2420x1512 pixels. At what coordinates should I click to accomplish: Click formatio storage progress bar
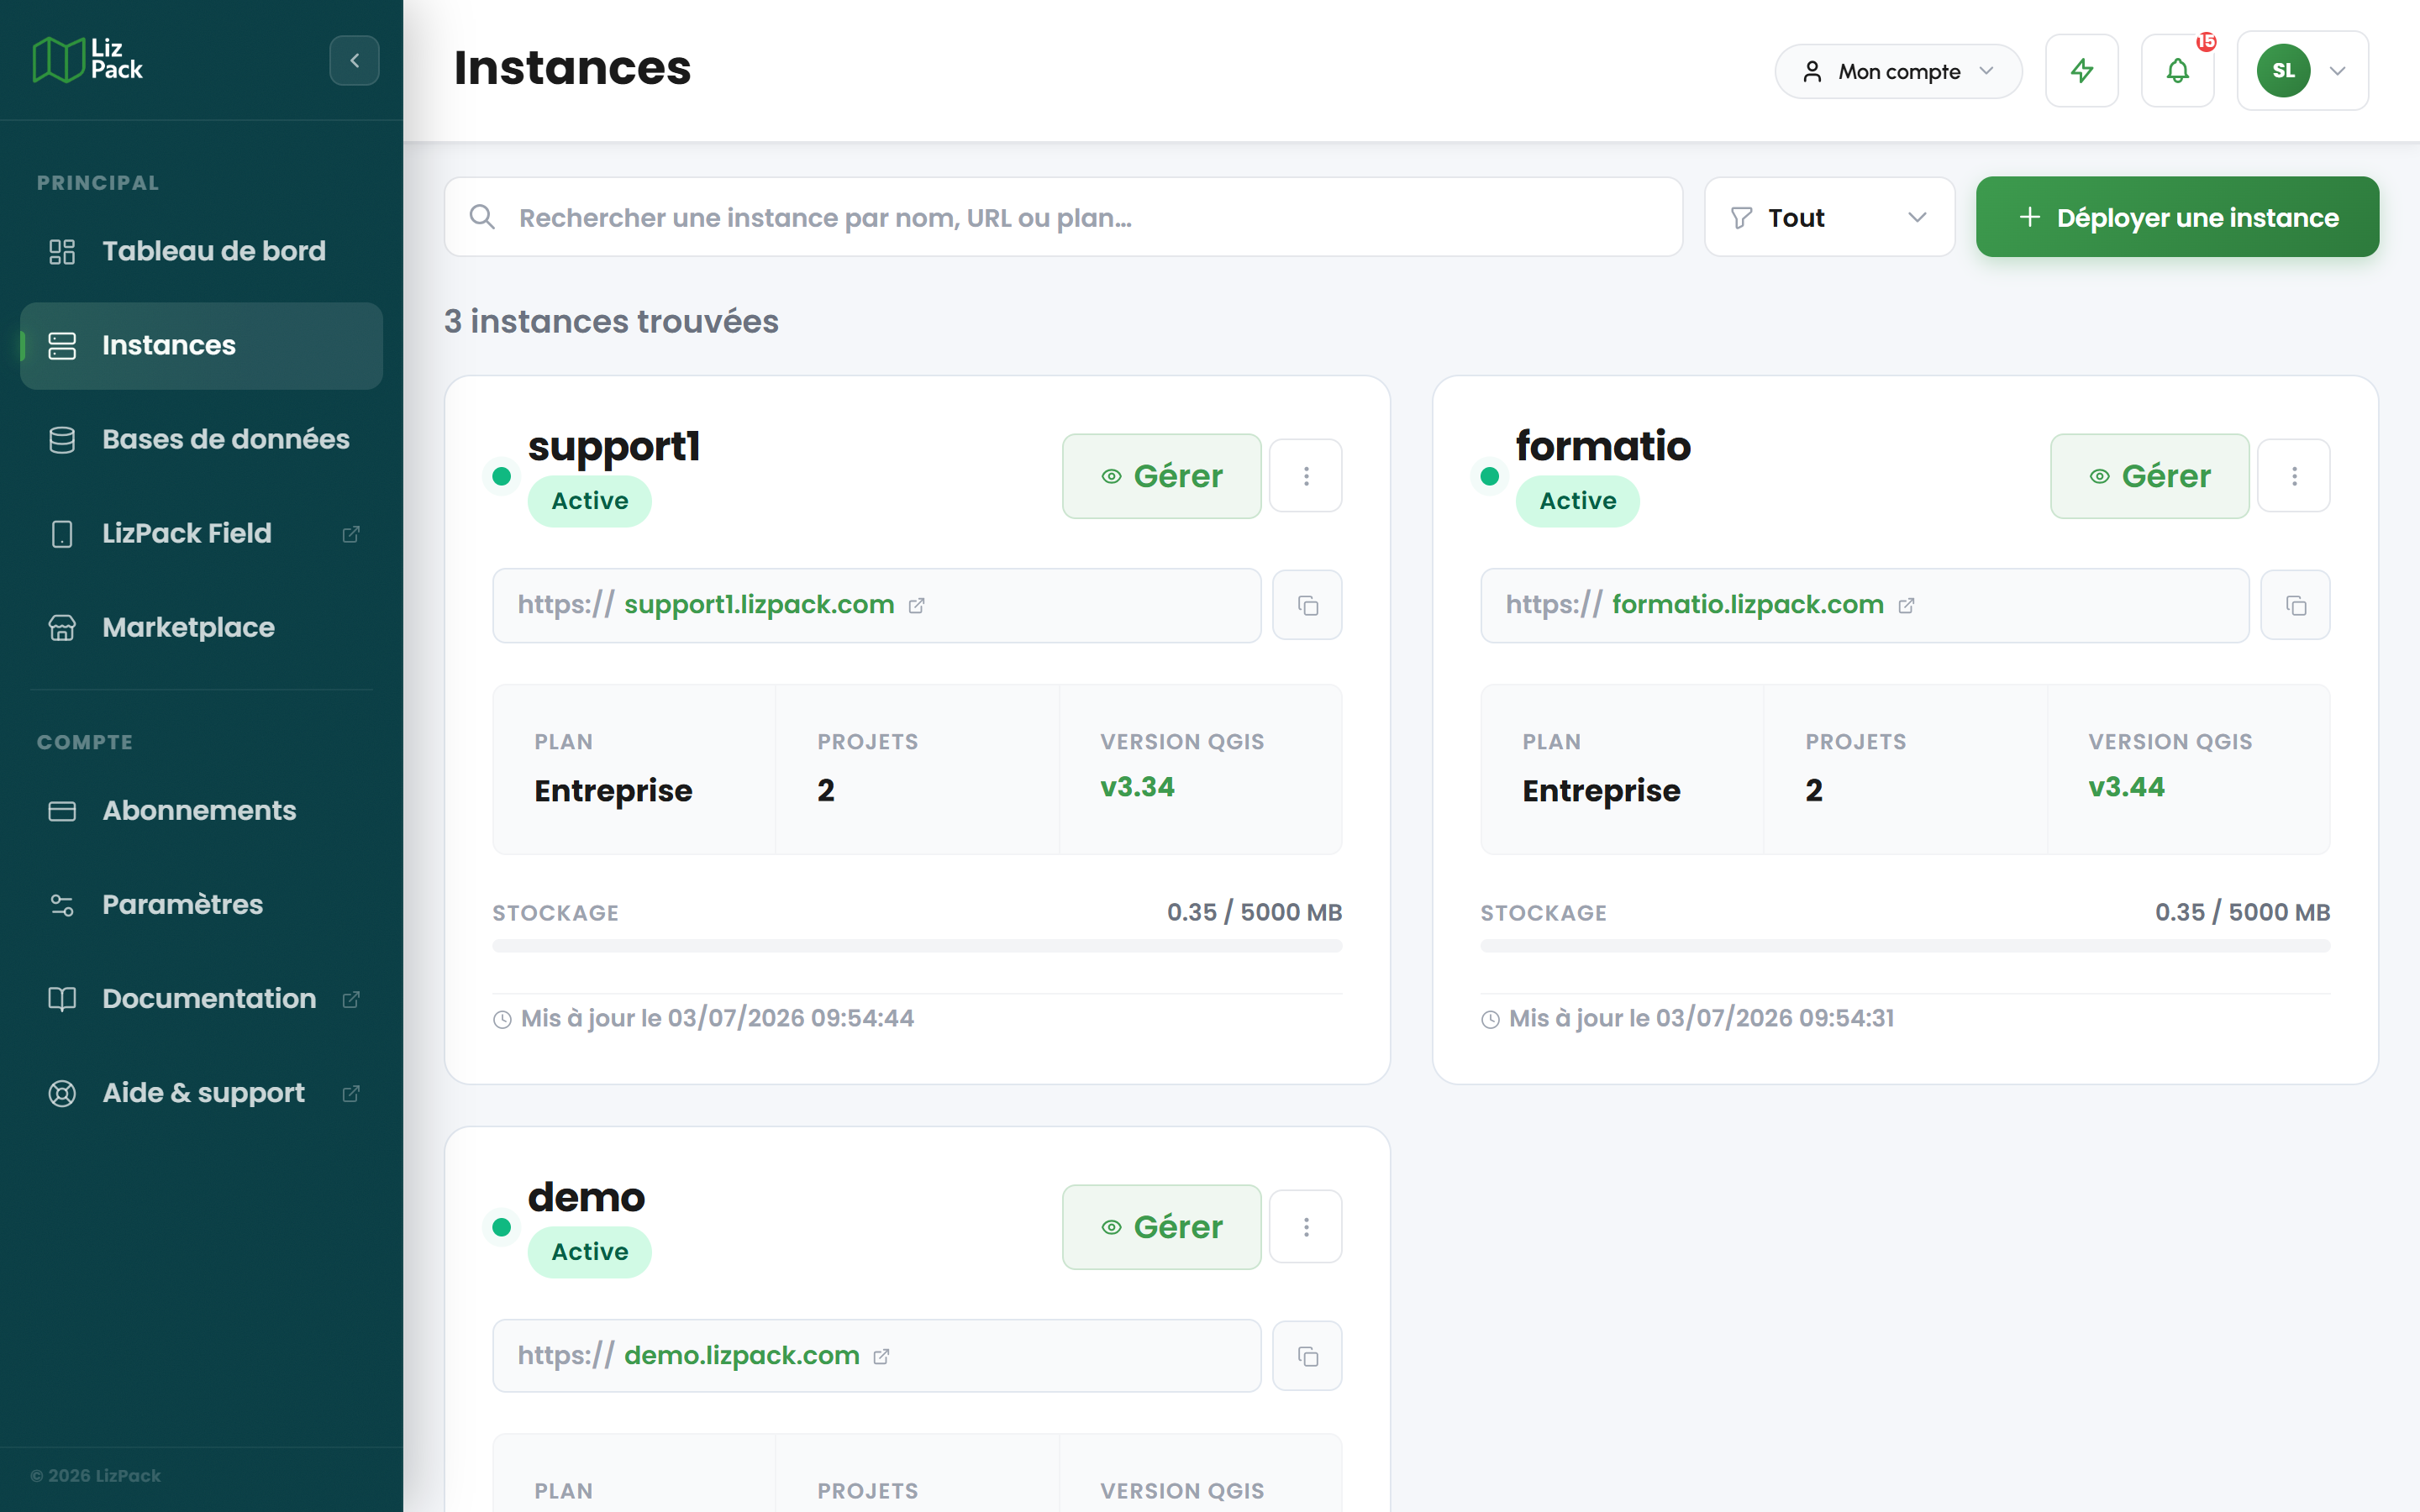[1905, 946]
